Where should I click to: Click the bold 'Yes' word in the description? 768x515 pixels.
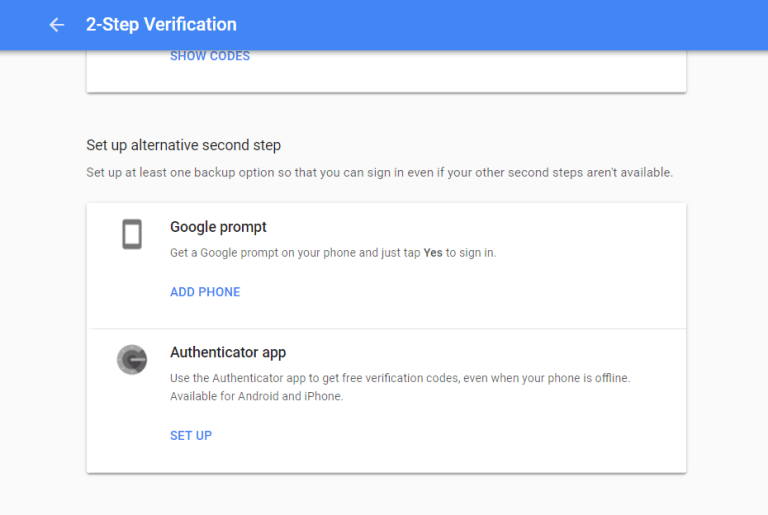pos(433,253)
